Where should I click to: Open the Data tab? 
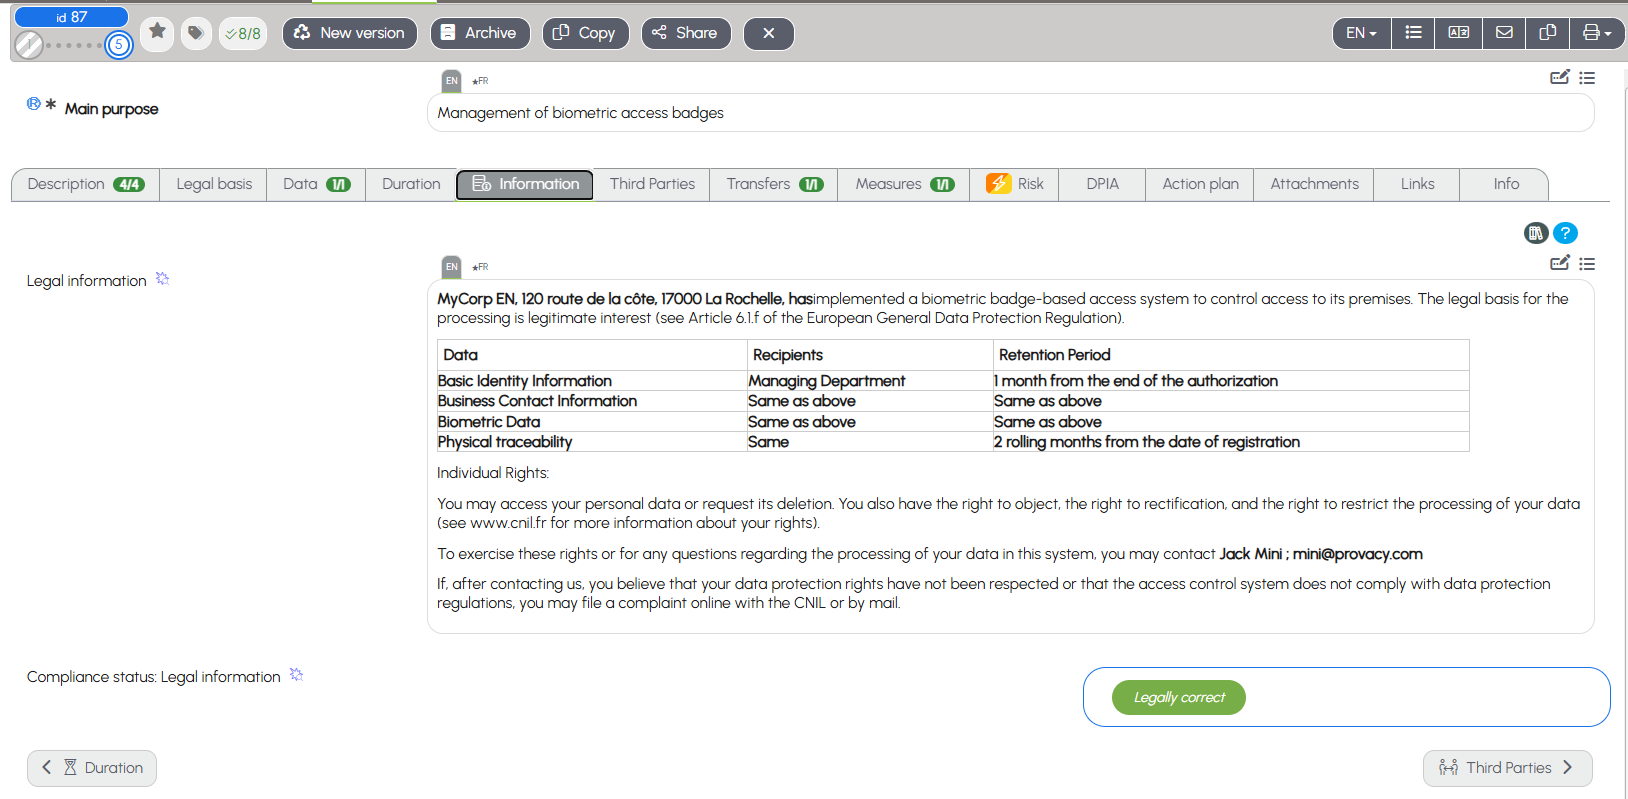(316, 184)
